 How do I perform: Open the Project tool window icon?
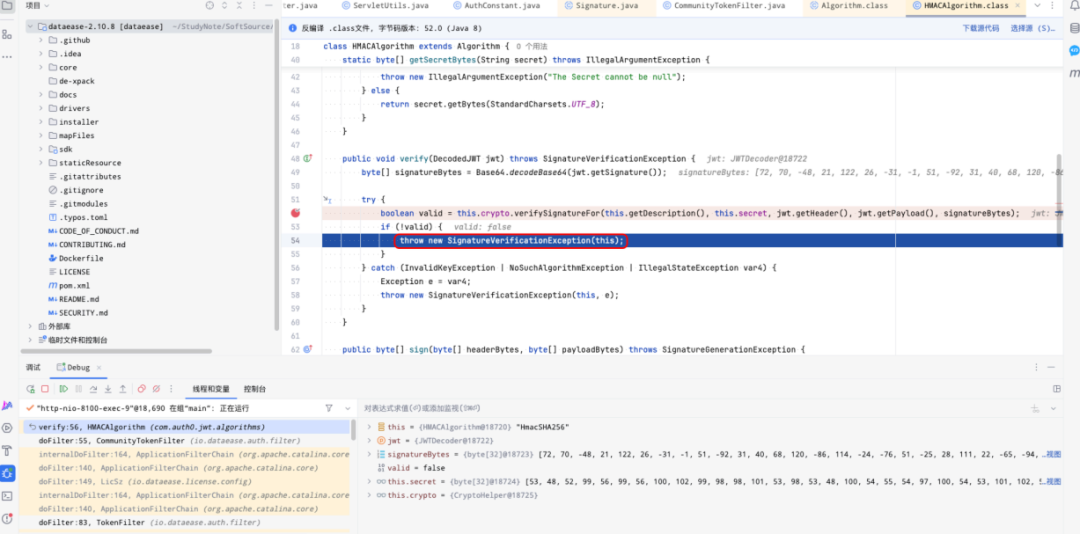(x=7, y=6)
